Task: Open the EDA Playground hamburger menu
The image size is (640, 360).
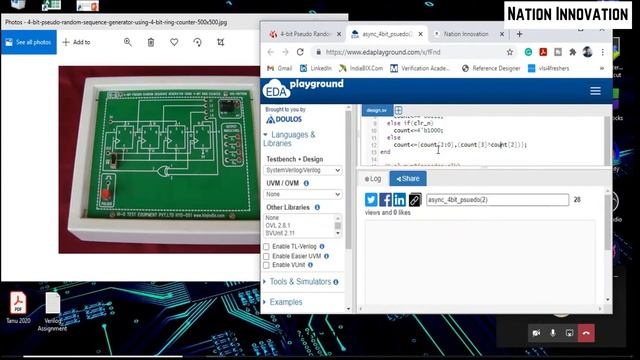Action: click(x=595, y=91)
